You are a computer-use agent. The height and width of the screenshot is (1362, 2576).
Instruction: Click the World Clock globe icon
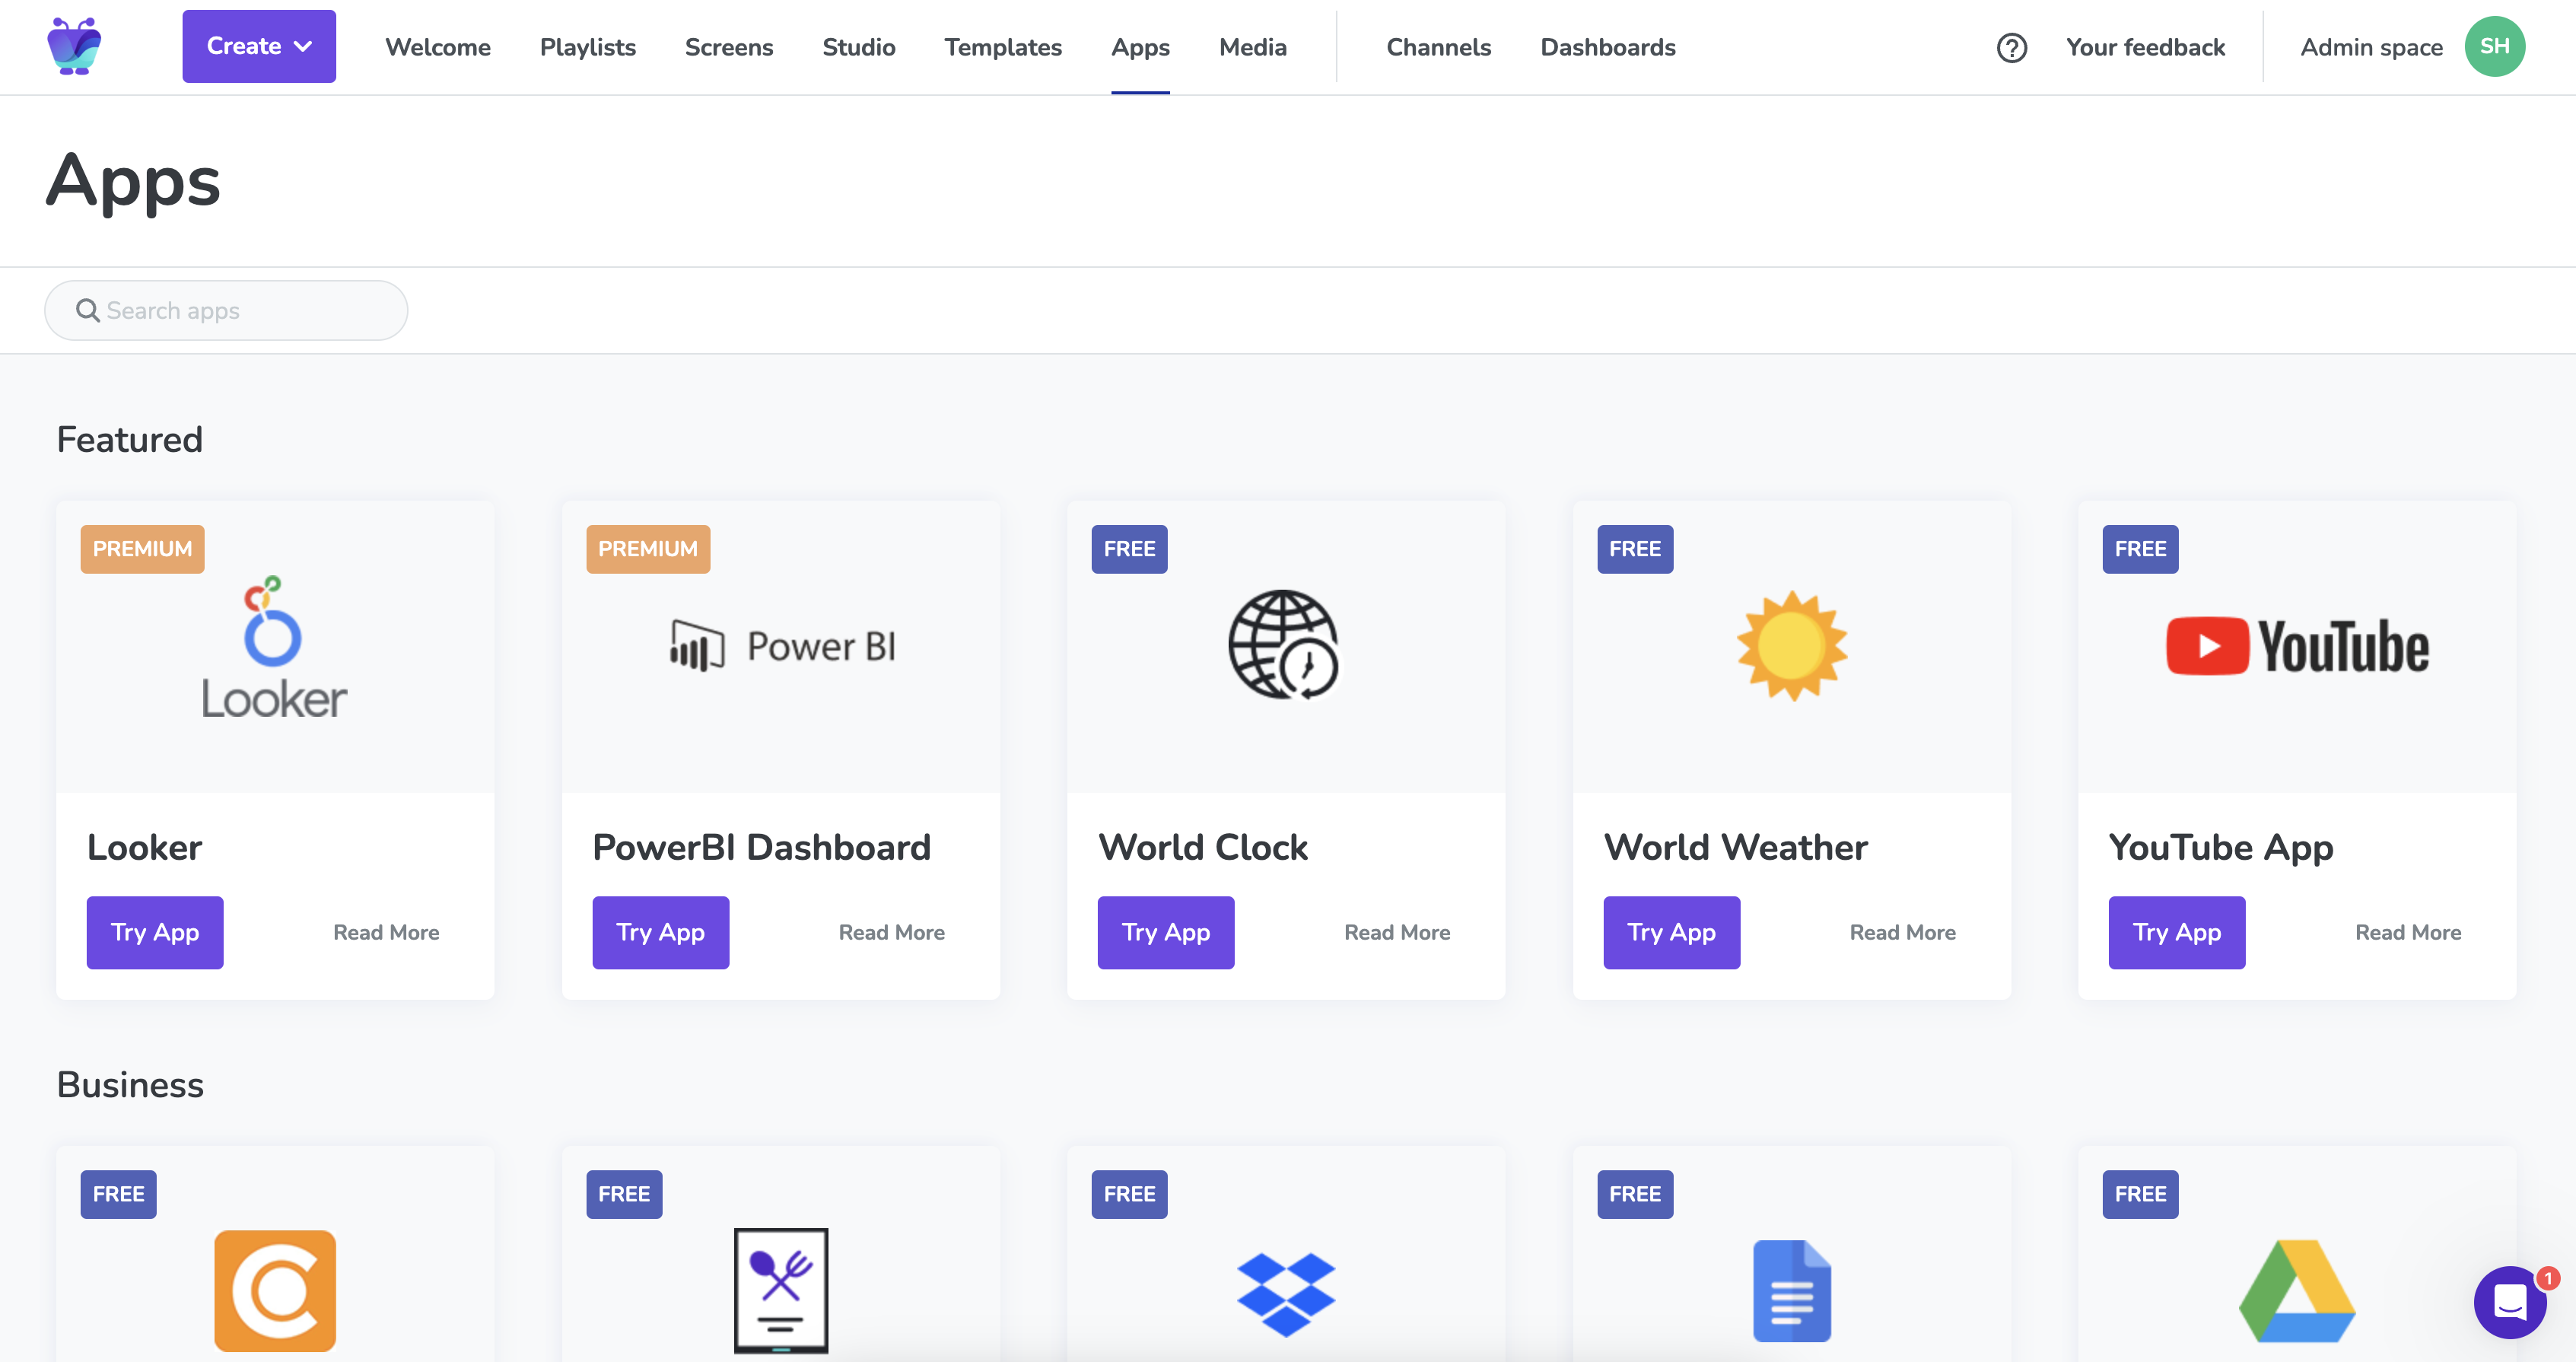click(1284, 645)
